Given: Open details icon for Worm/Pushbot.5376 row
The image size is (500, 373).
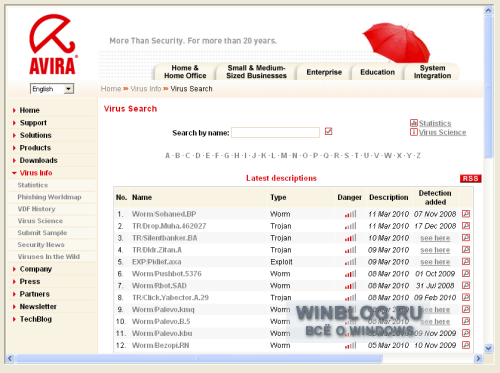Looking at the screenshot, I should pyautogui.click(x=466, y=273).
